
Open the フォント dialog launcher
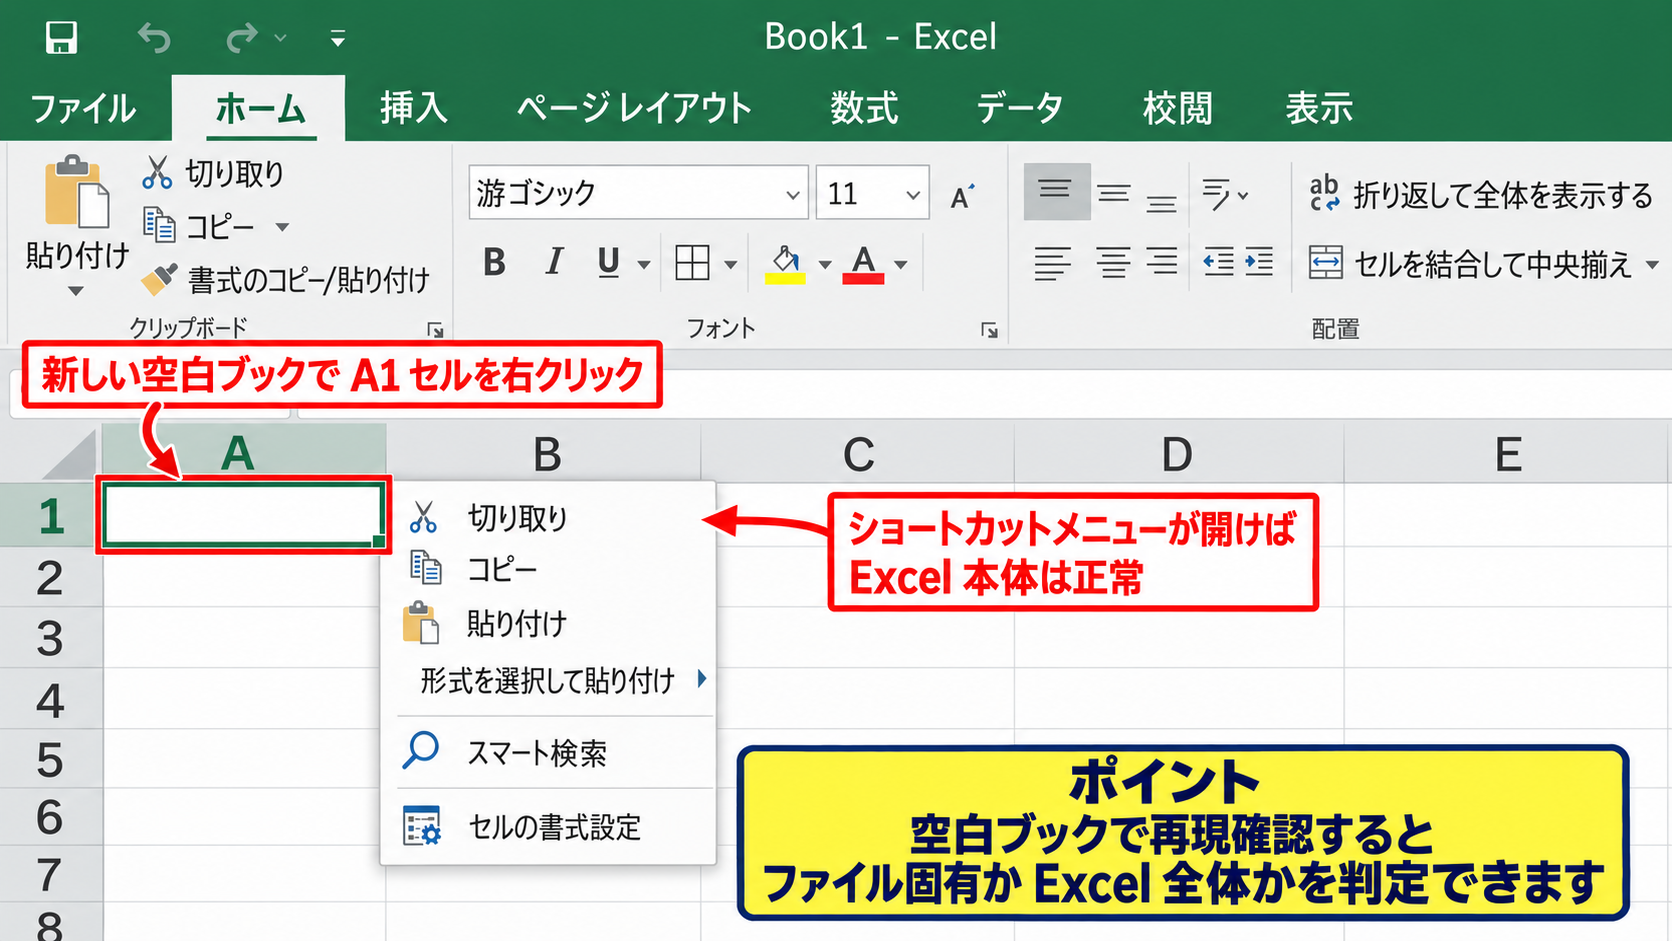[x=989, y=330]
